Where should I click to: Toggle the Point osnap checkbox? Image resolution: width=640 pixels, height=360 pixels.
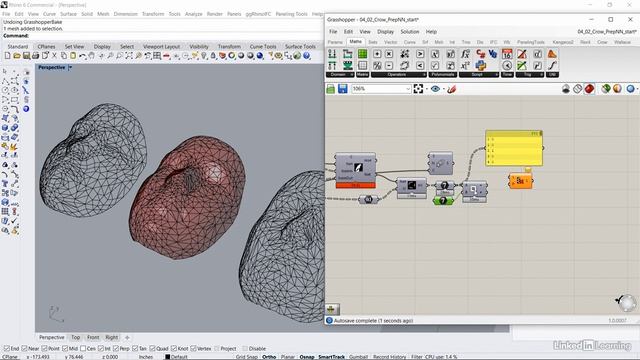[x=44, y=349]
